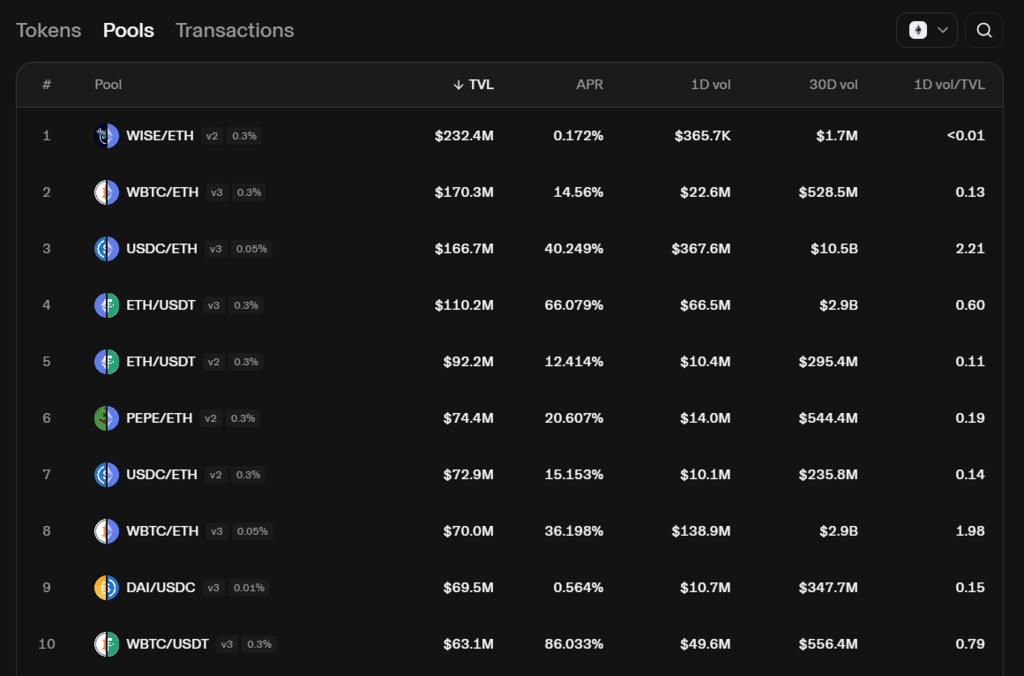
Task: Switch to the Tokens tab
Action: [48, 30]
